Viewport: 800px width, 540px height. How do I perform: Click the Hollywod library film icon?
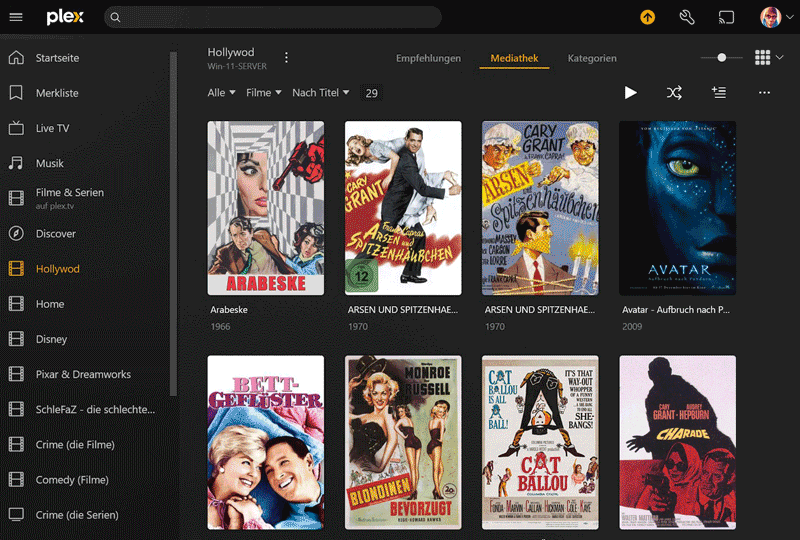point(16,268)
